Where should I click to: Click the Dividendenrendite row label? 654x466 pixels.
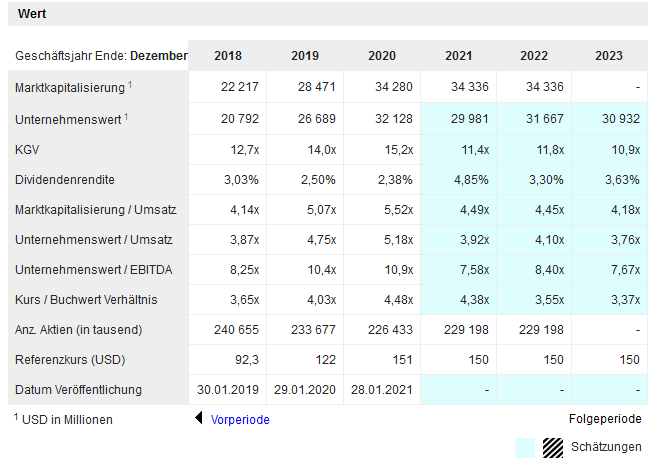64,180
